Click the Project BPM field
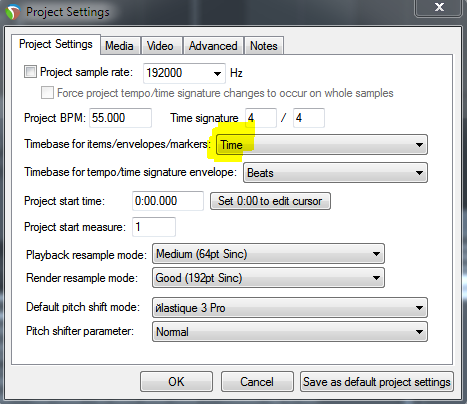The image size is (467, 404). pyautogui.click(x=120, y=118)
